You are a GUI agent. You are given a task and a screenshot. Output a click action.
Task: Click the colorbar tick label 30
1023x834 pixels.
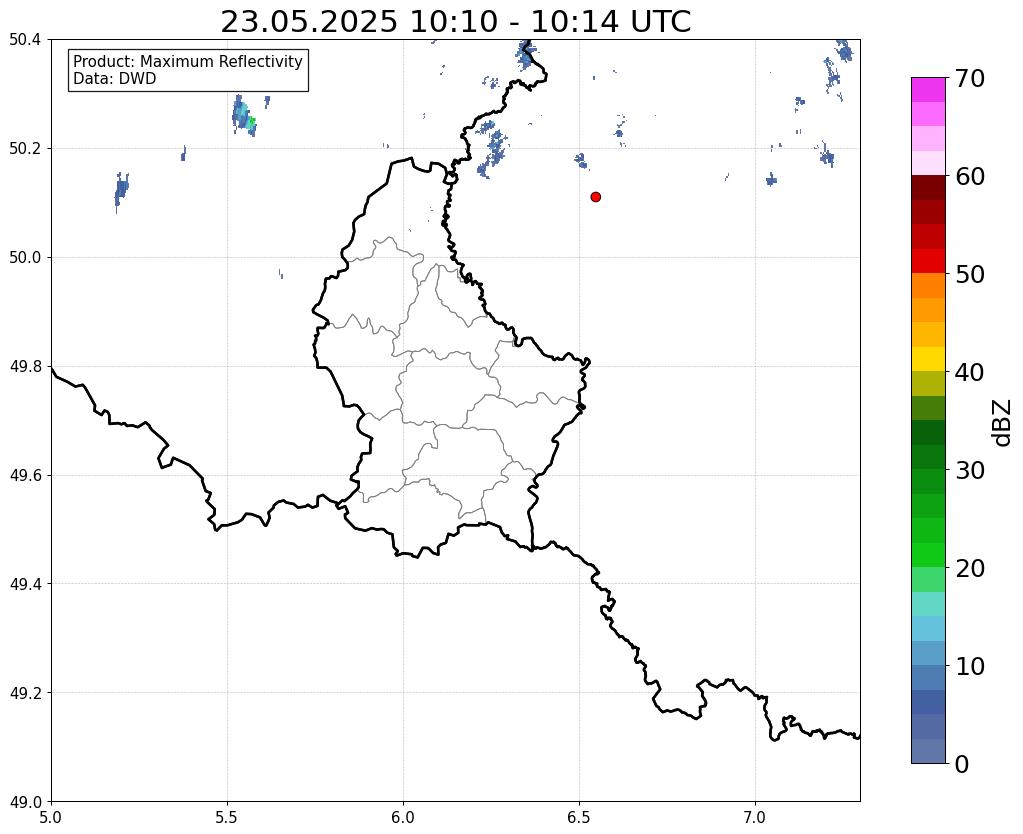coord(970,469)
